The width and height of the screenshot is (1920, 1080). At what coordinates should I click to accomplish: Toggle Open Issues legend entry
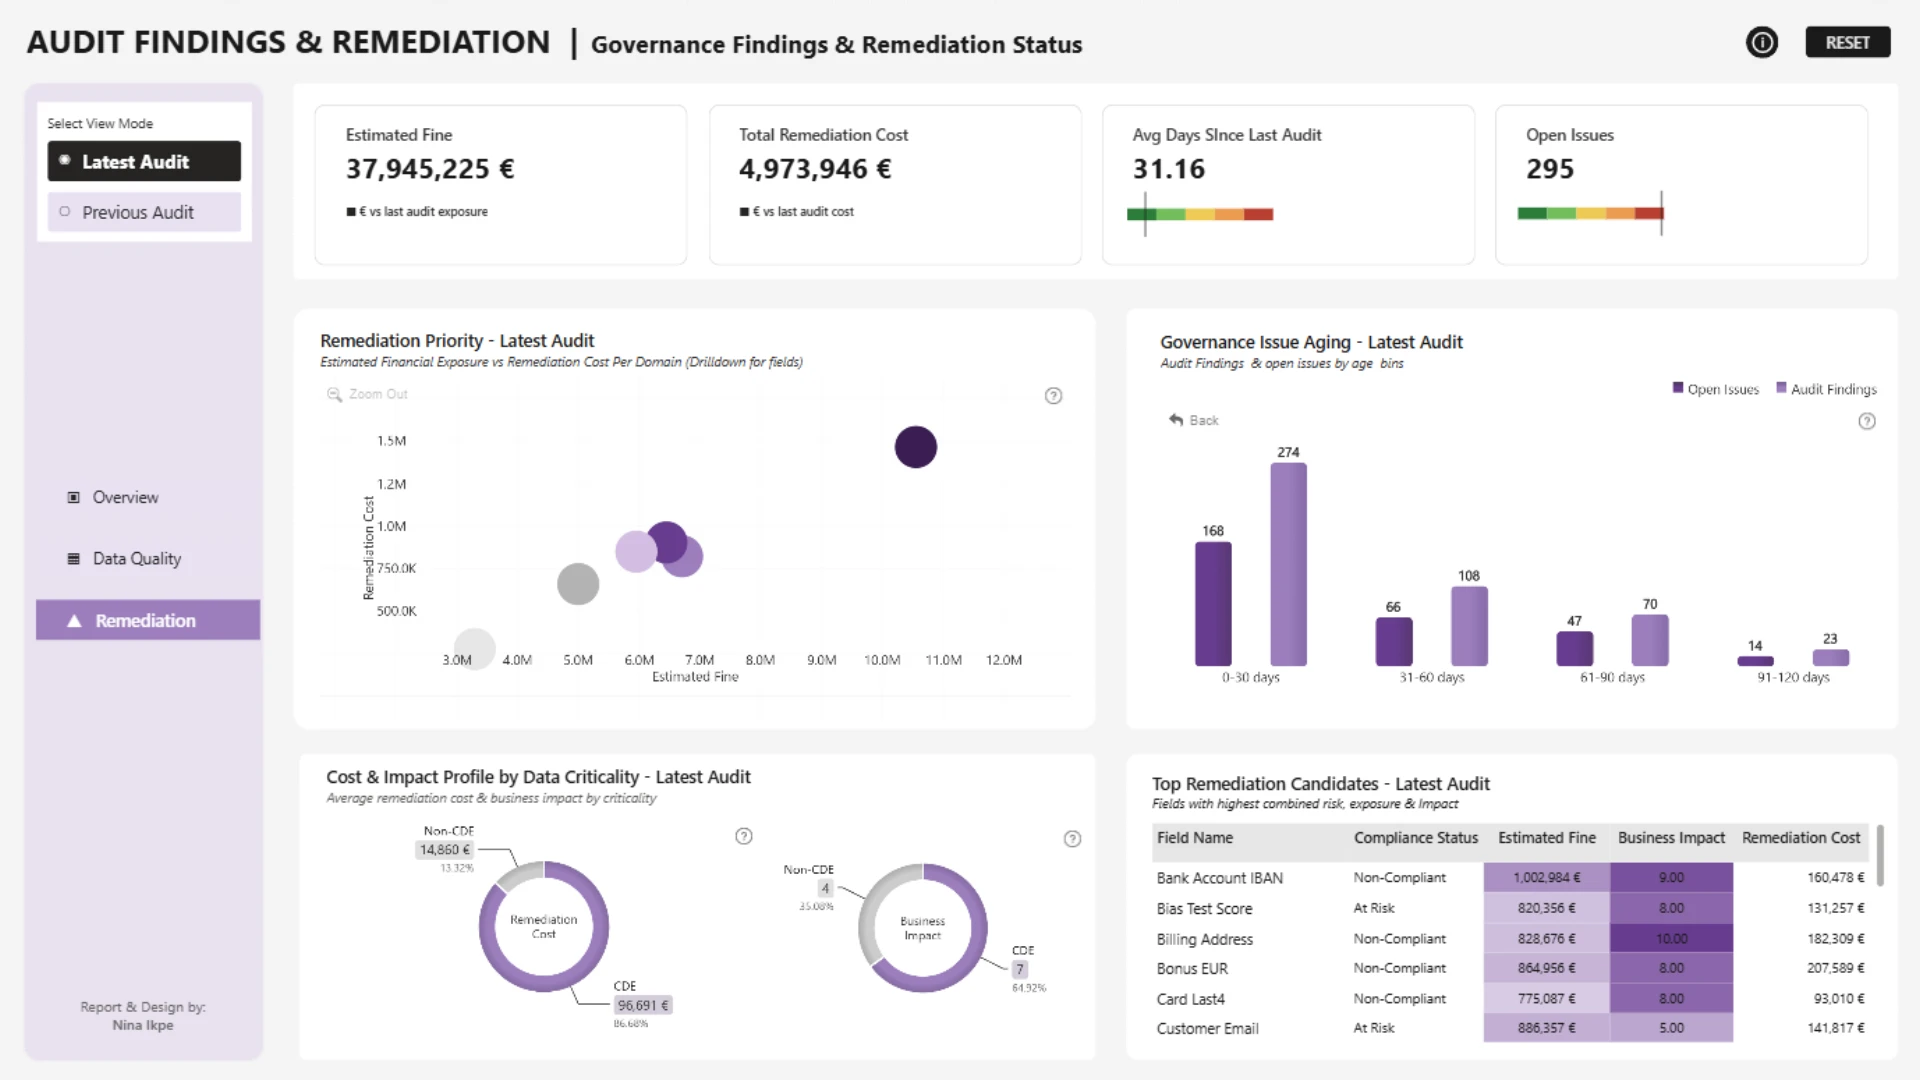coord(1715,389)
